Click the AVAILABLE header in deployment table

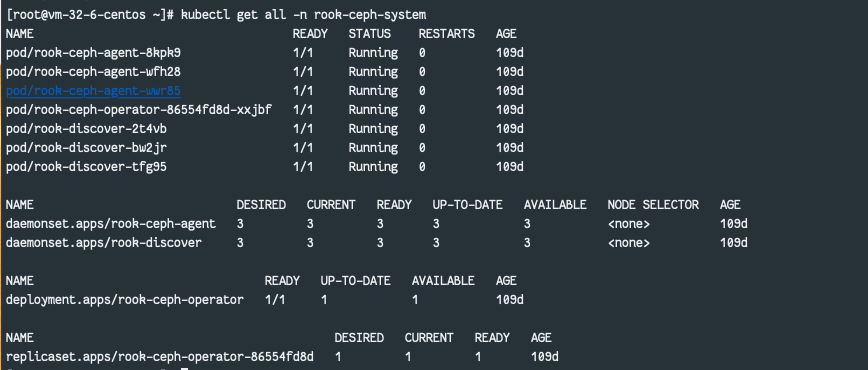coord(443,281)
